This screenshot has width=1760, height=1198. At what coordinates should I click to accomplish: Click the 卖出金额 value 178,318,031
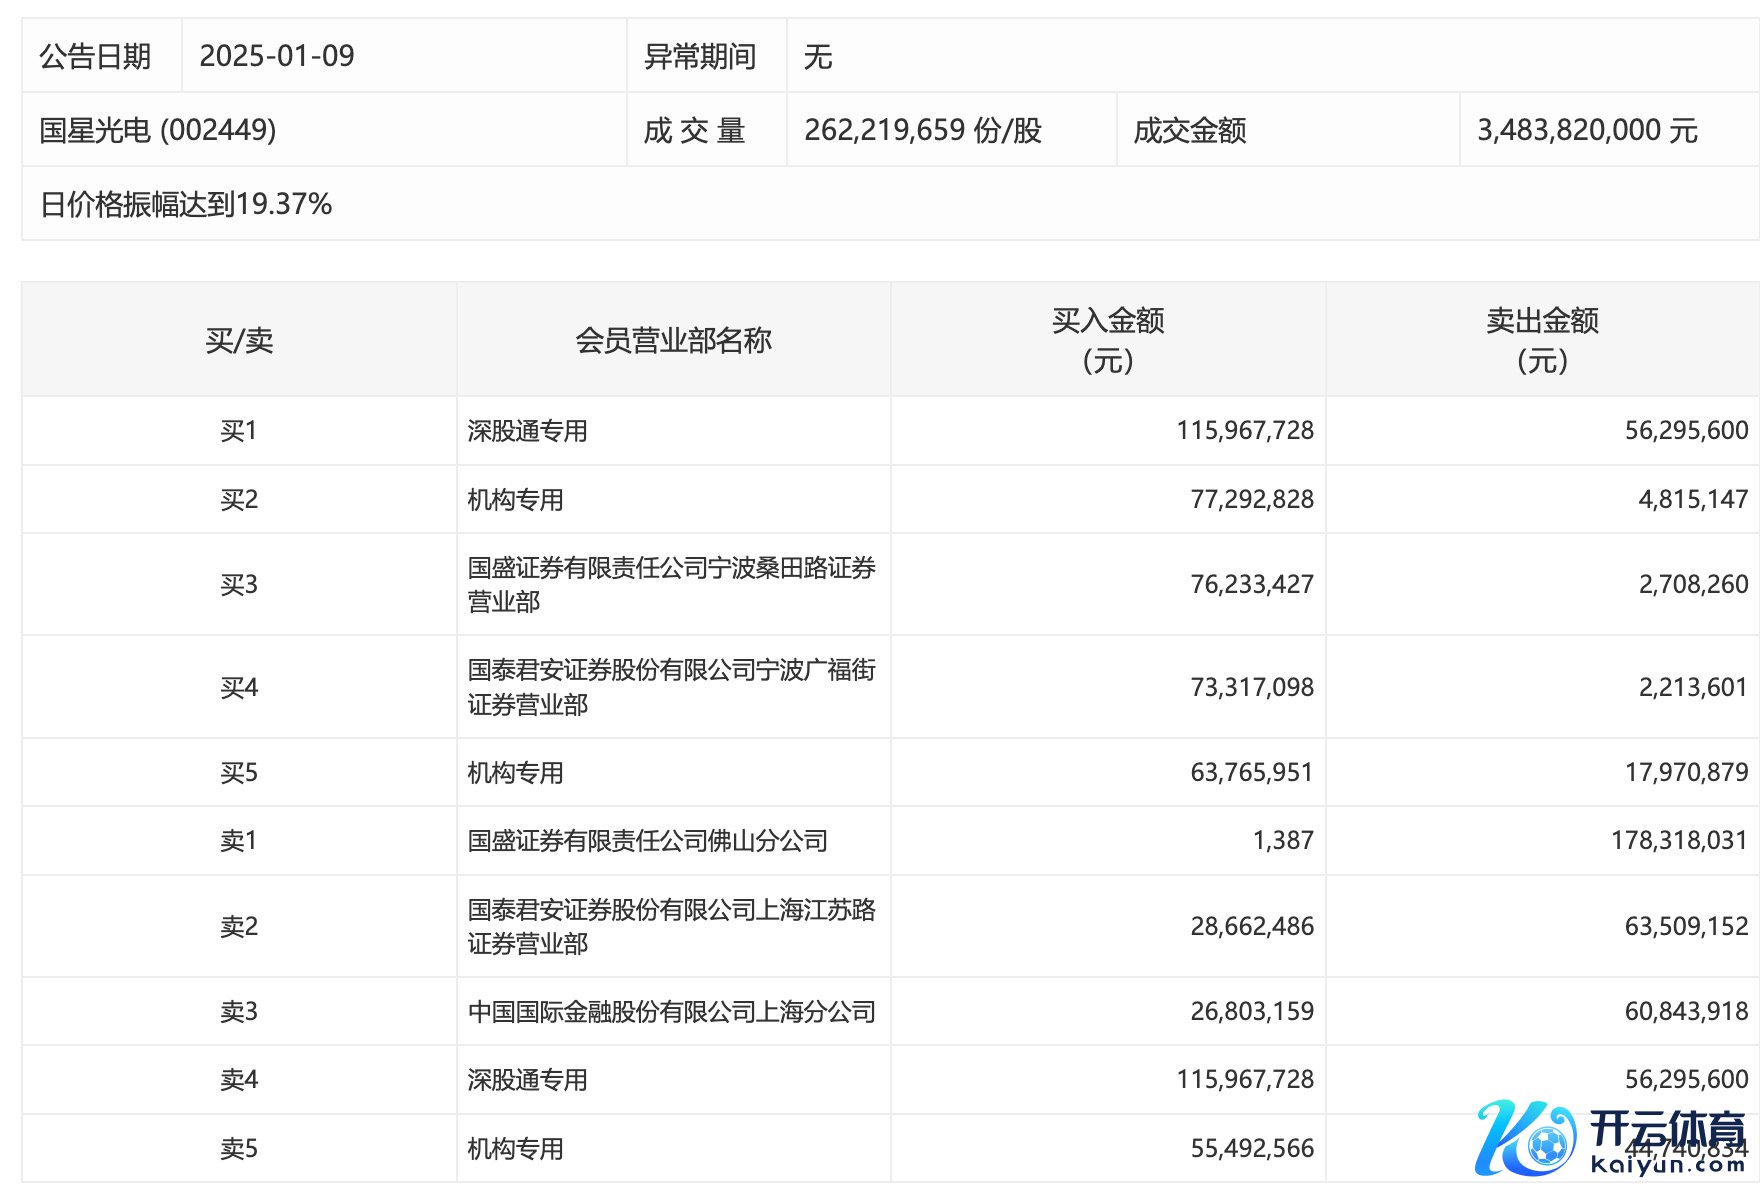pos(1679,841)
